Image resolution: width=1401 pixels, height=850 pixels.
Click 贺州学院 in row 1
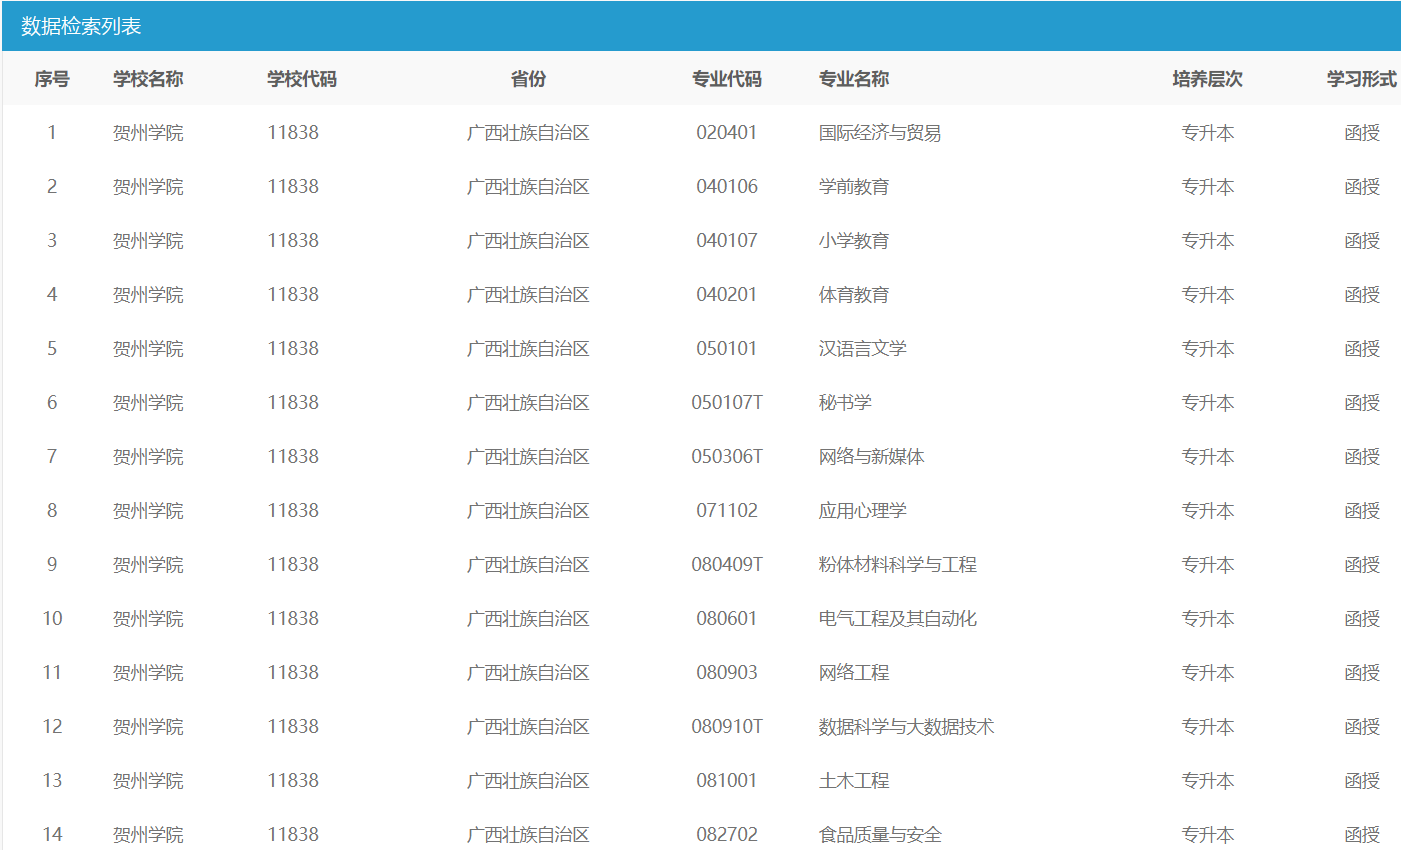coord(148,133)
